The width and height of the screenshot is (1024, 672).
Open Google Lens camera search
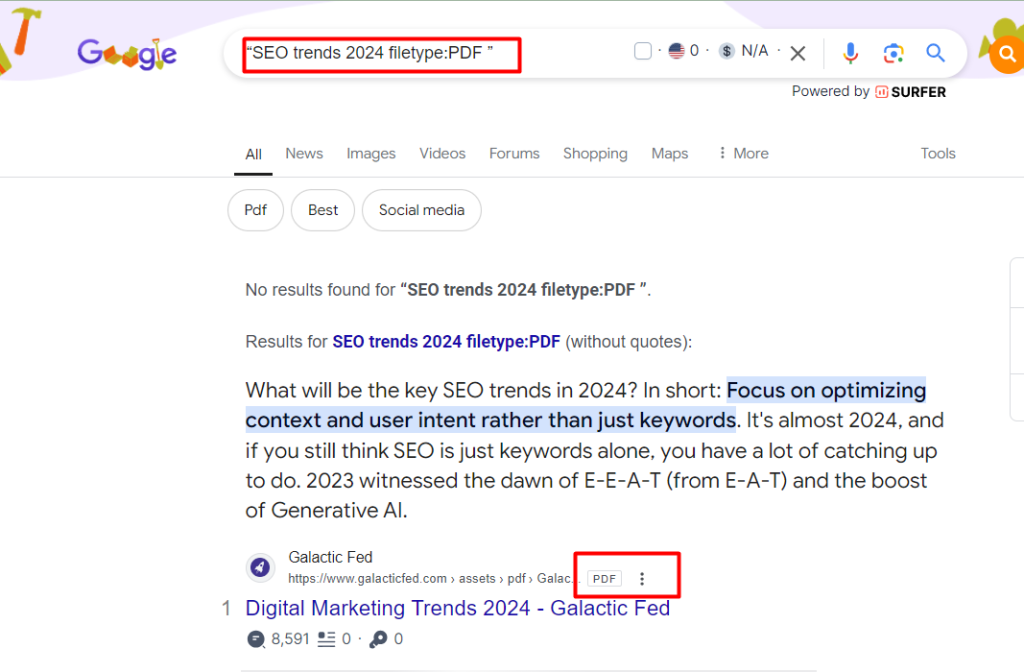point(893,53)
